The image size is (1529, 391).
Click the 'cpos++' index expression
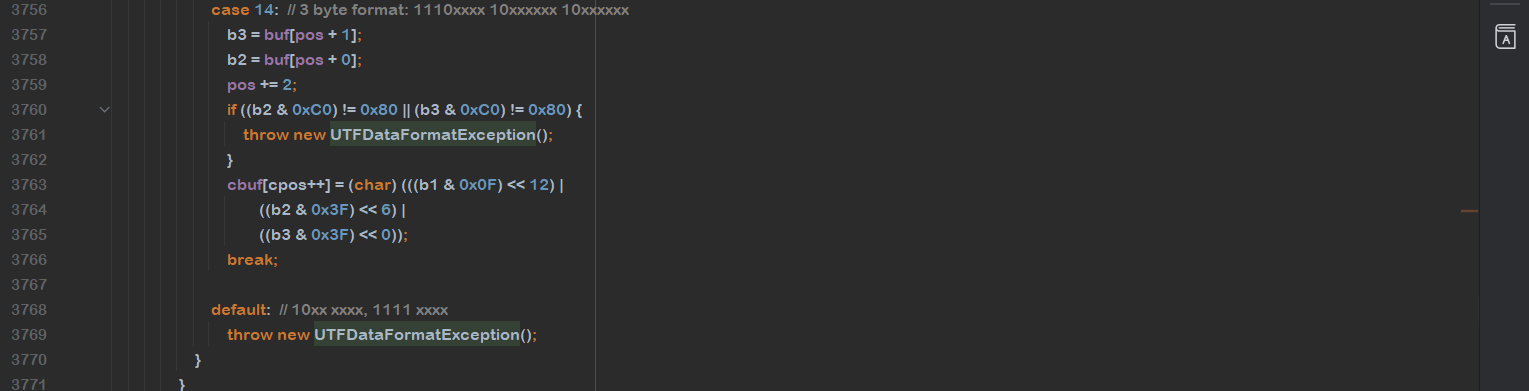[294, 185]
